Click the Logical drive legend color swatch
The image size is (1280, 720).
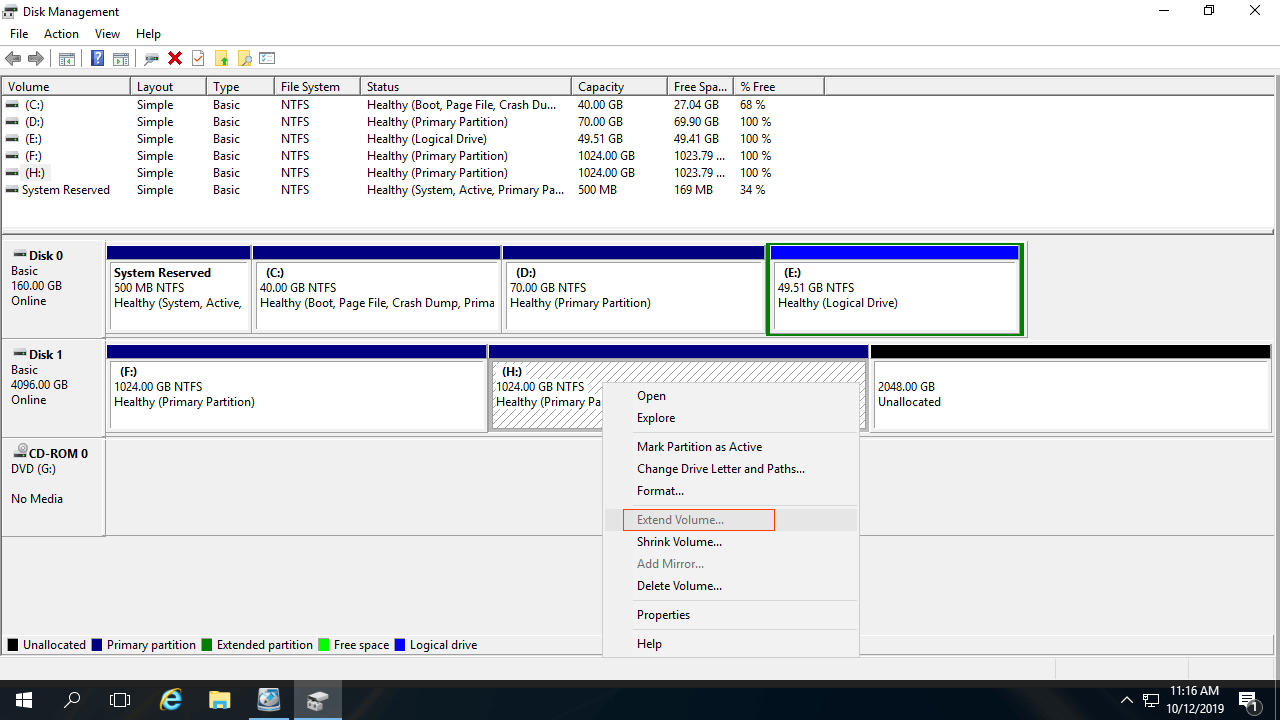[401, 645]
